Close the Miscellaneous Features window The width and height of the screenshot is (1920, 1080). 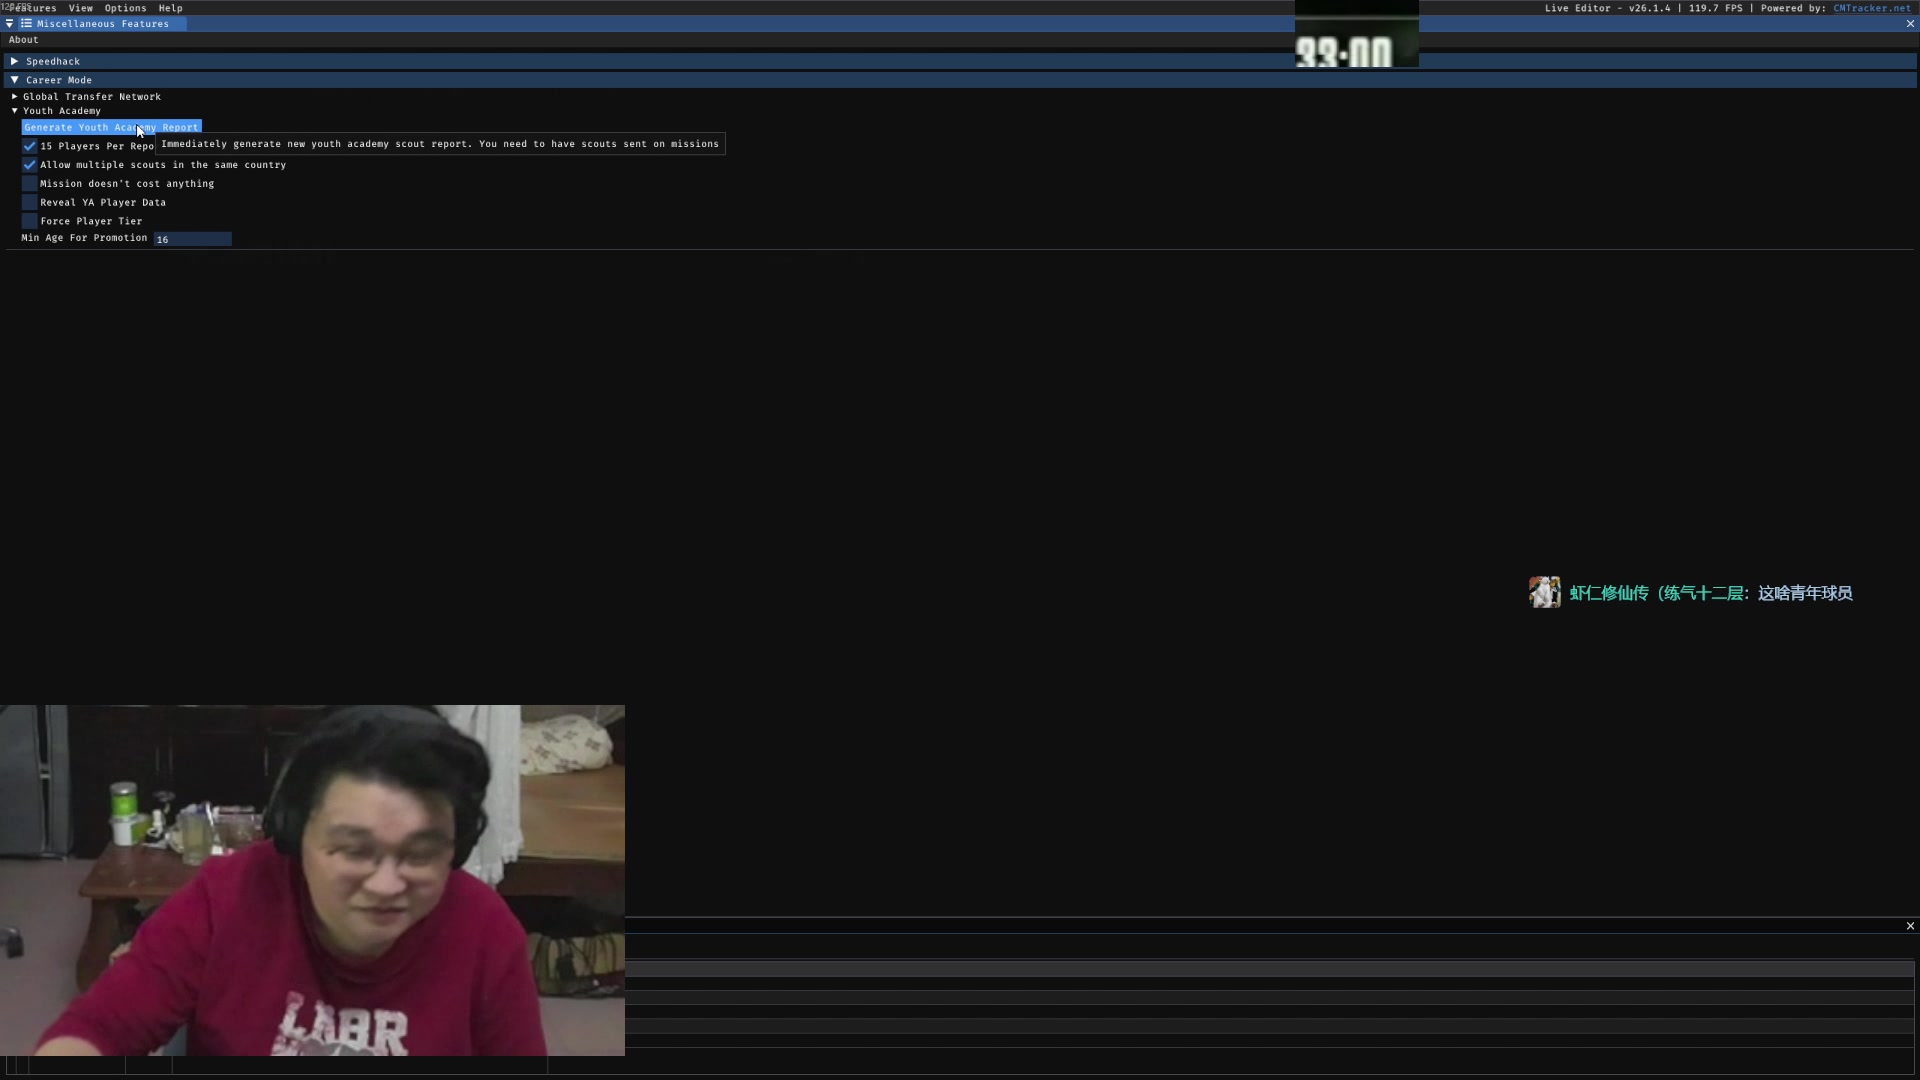point(1910,24)
